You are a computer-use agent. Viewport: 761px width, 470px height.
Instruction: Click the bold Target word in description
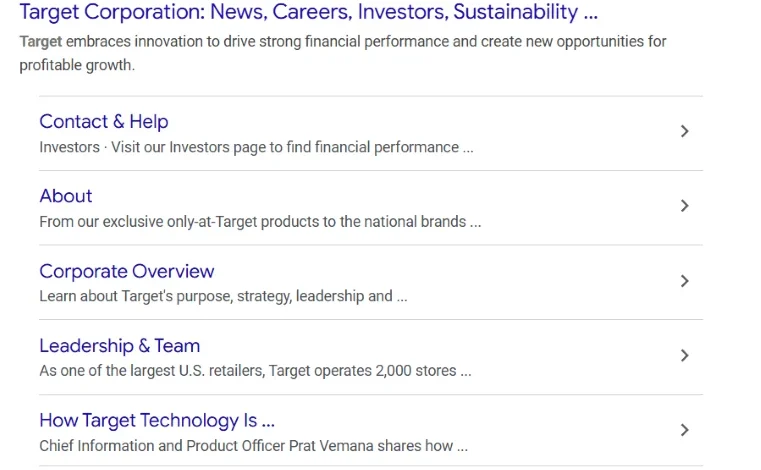(x=40, y=42)
